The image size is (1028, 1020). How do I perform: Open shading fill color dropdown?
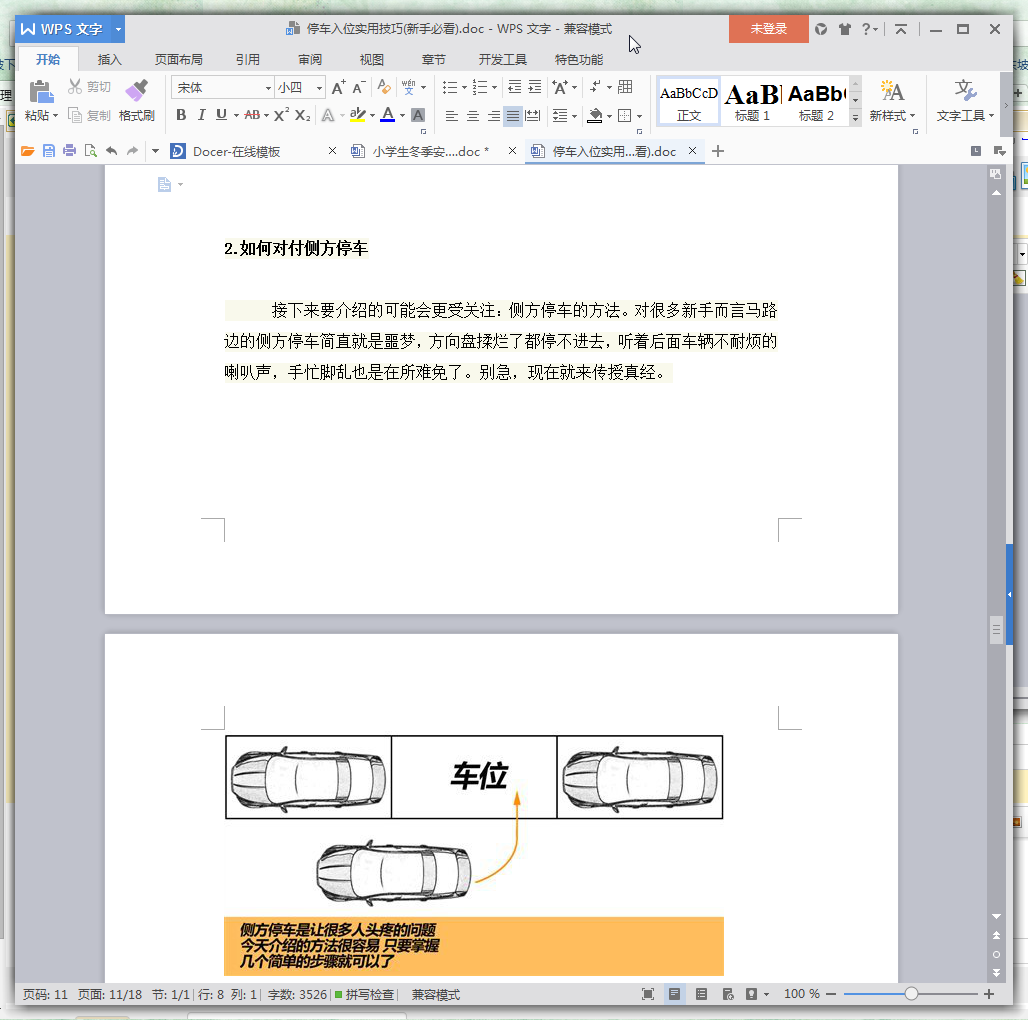point(609,117)
